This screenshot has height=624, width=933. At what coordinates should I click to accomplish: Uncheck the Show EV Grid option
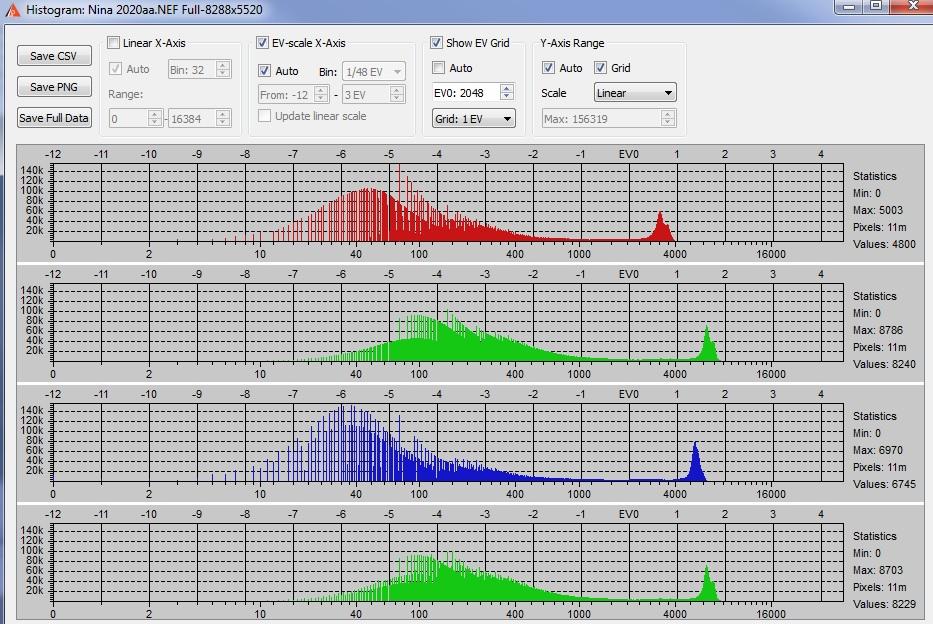[436, 43]
